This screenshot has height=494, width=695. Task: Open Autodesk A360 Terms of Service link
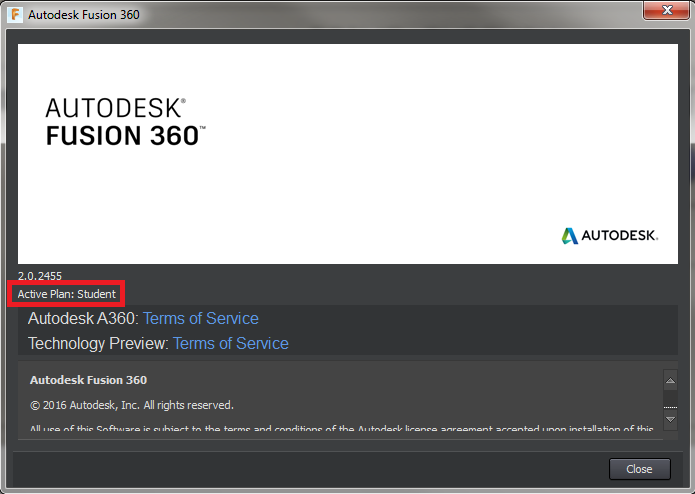click(x=200, y=318)
